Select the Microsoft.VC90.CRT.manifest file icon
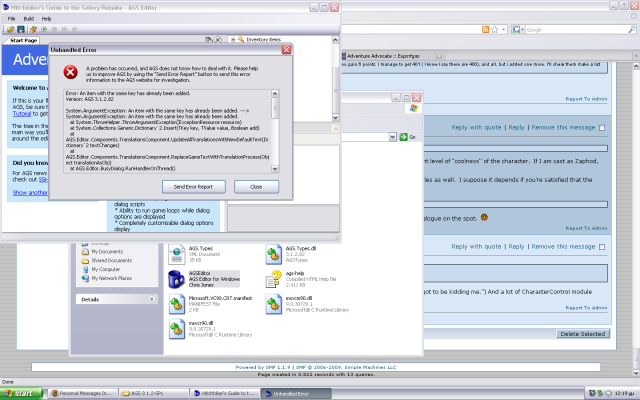Screen dimensions: 640x400 point(177,304)
